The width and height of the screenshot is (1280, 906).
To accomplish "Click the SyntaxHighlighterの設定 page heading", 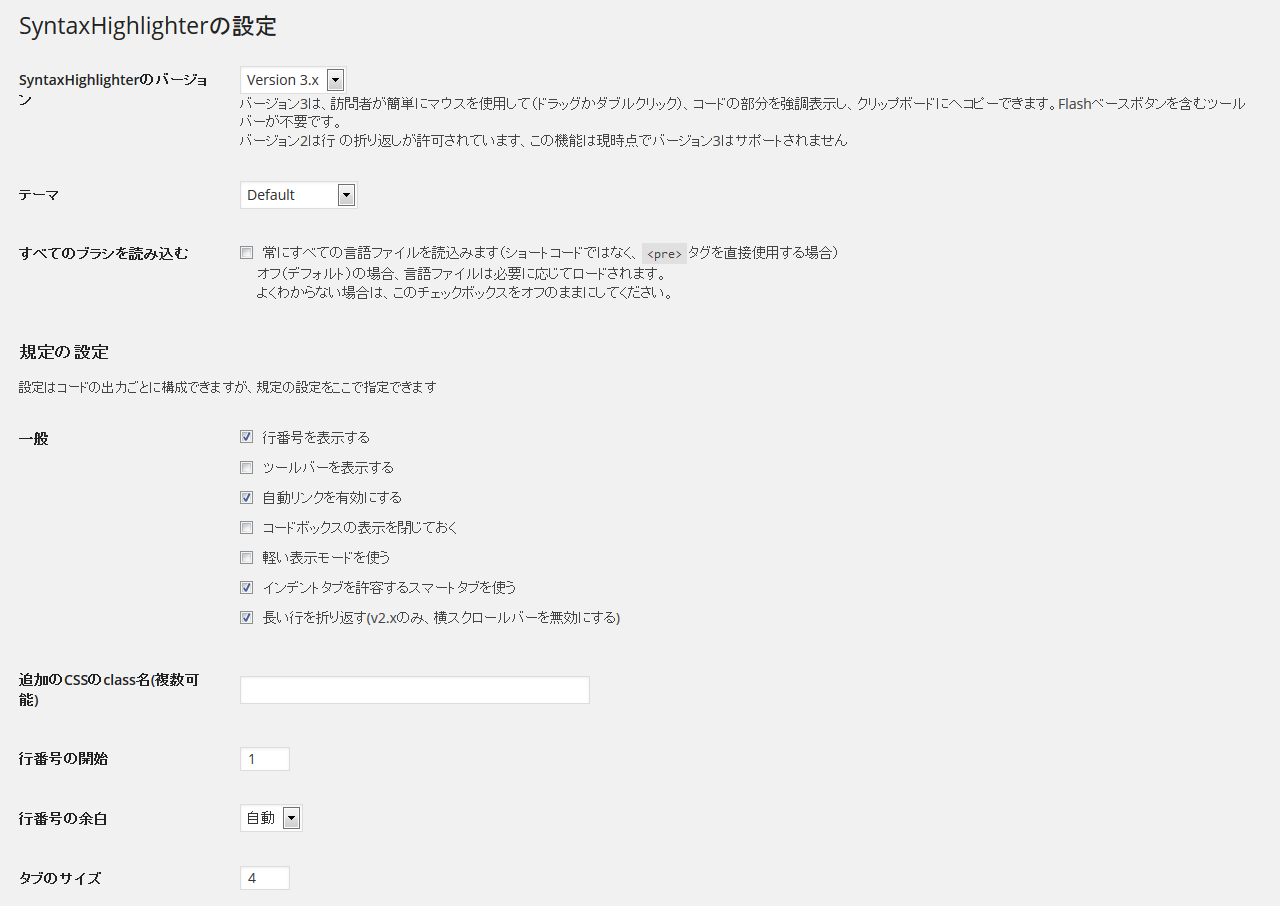I will [148, 27].
